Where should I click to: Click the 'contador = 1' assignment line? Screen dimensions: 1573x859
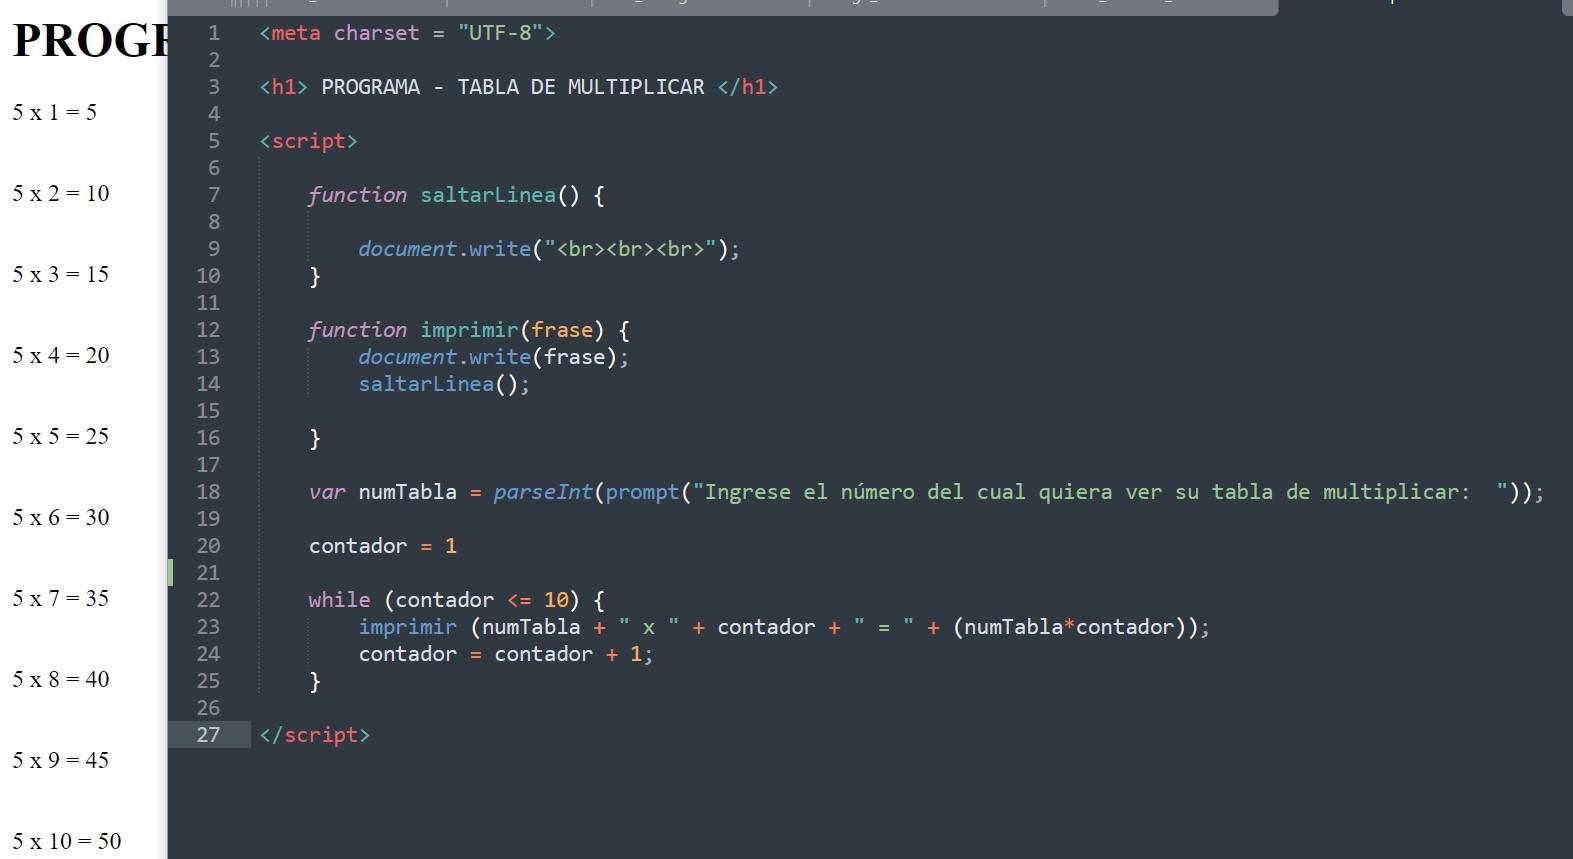click(x=383, y=546)
